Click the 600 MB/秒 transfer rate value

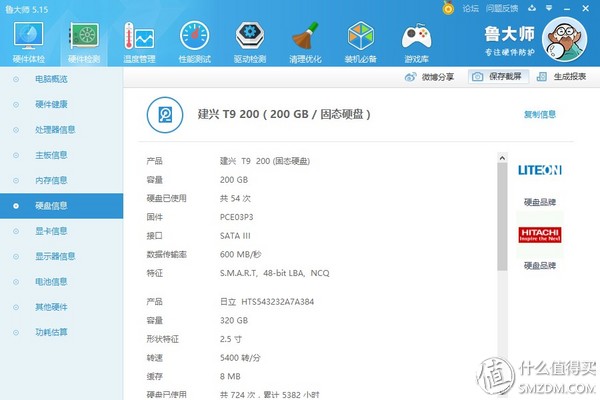240,255
